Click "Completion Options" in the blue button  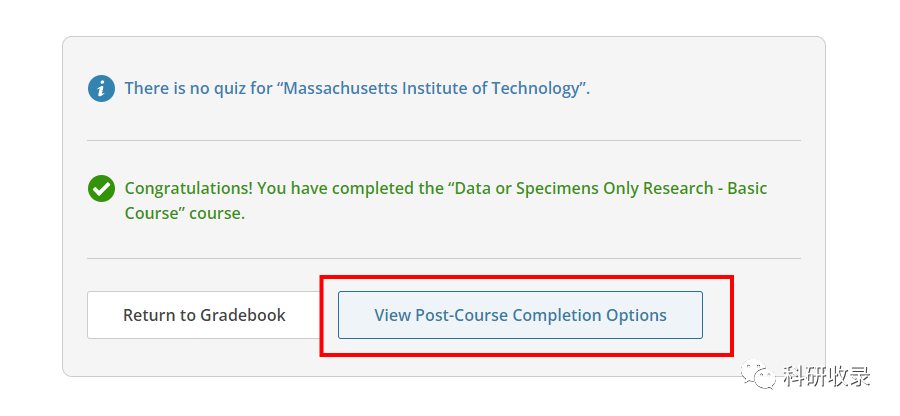pyautogui.click(x=590, y=315)
